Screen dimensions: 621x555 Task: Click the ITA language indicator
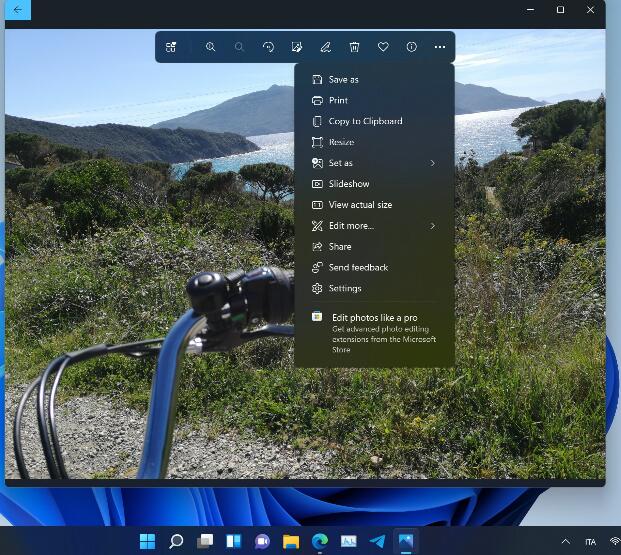pyautogui.click(x=590, y=542)
